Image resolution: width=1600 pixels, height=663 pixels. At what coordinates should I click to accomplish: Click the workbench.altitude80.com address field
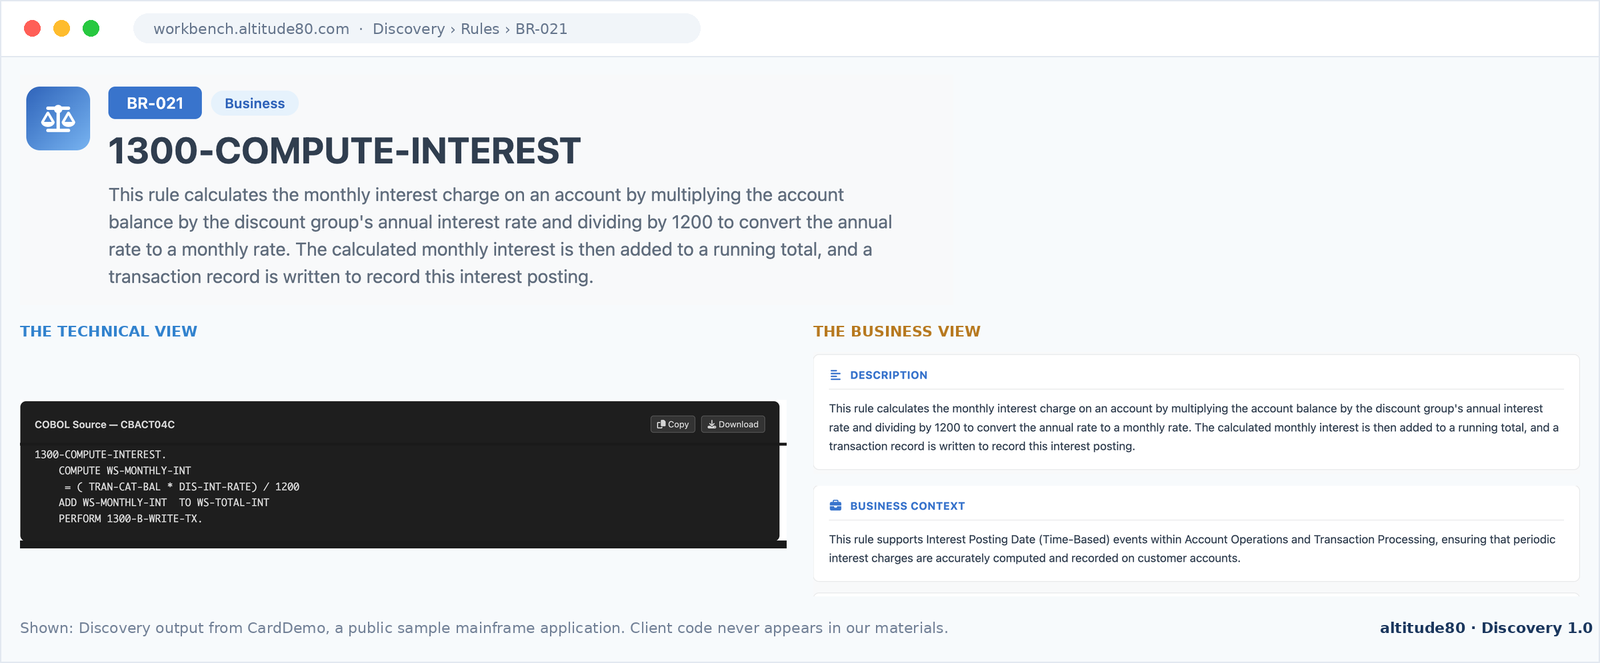pyautogui.click(x=417, y=28)
